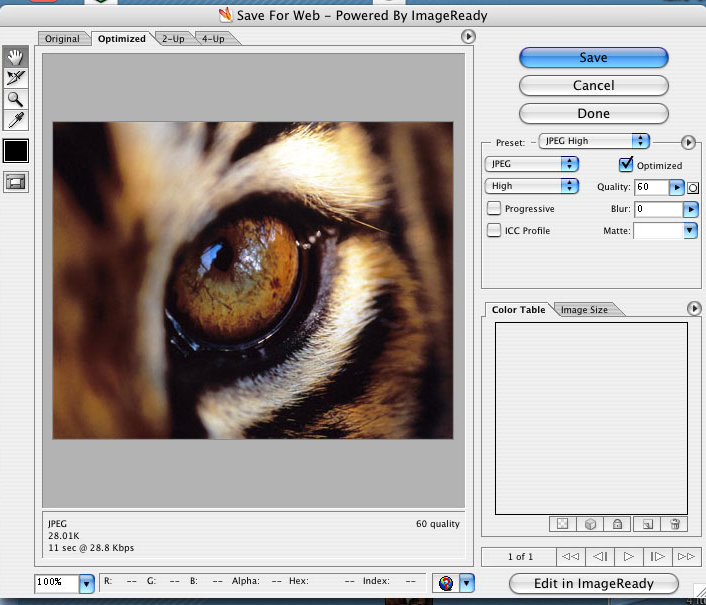706x605 pixels.
Task: Select the Eyedropper tool
Action: click(x=16, y=121)
